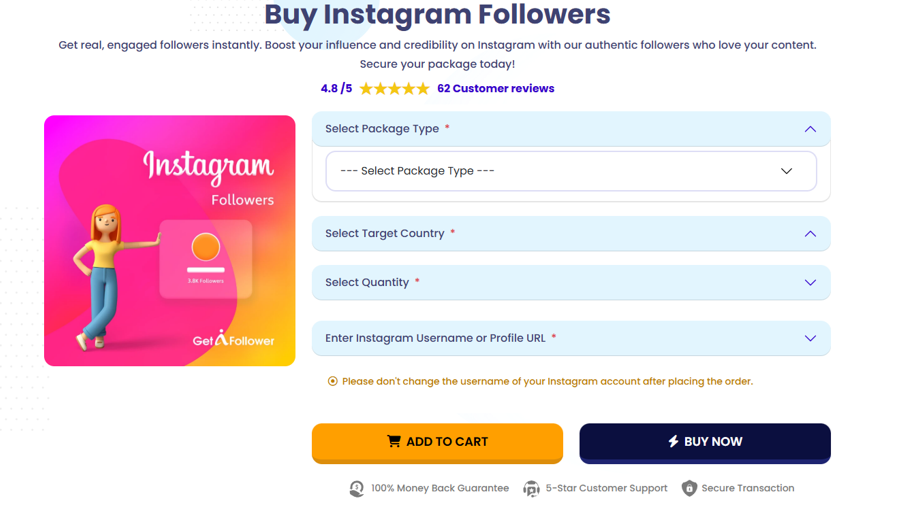Viewport: 897px width, 514px height.
Task: Open the Select Package Type dropdown
Action: (x=570, y=171)
